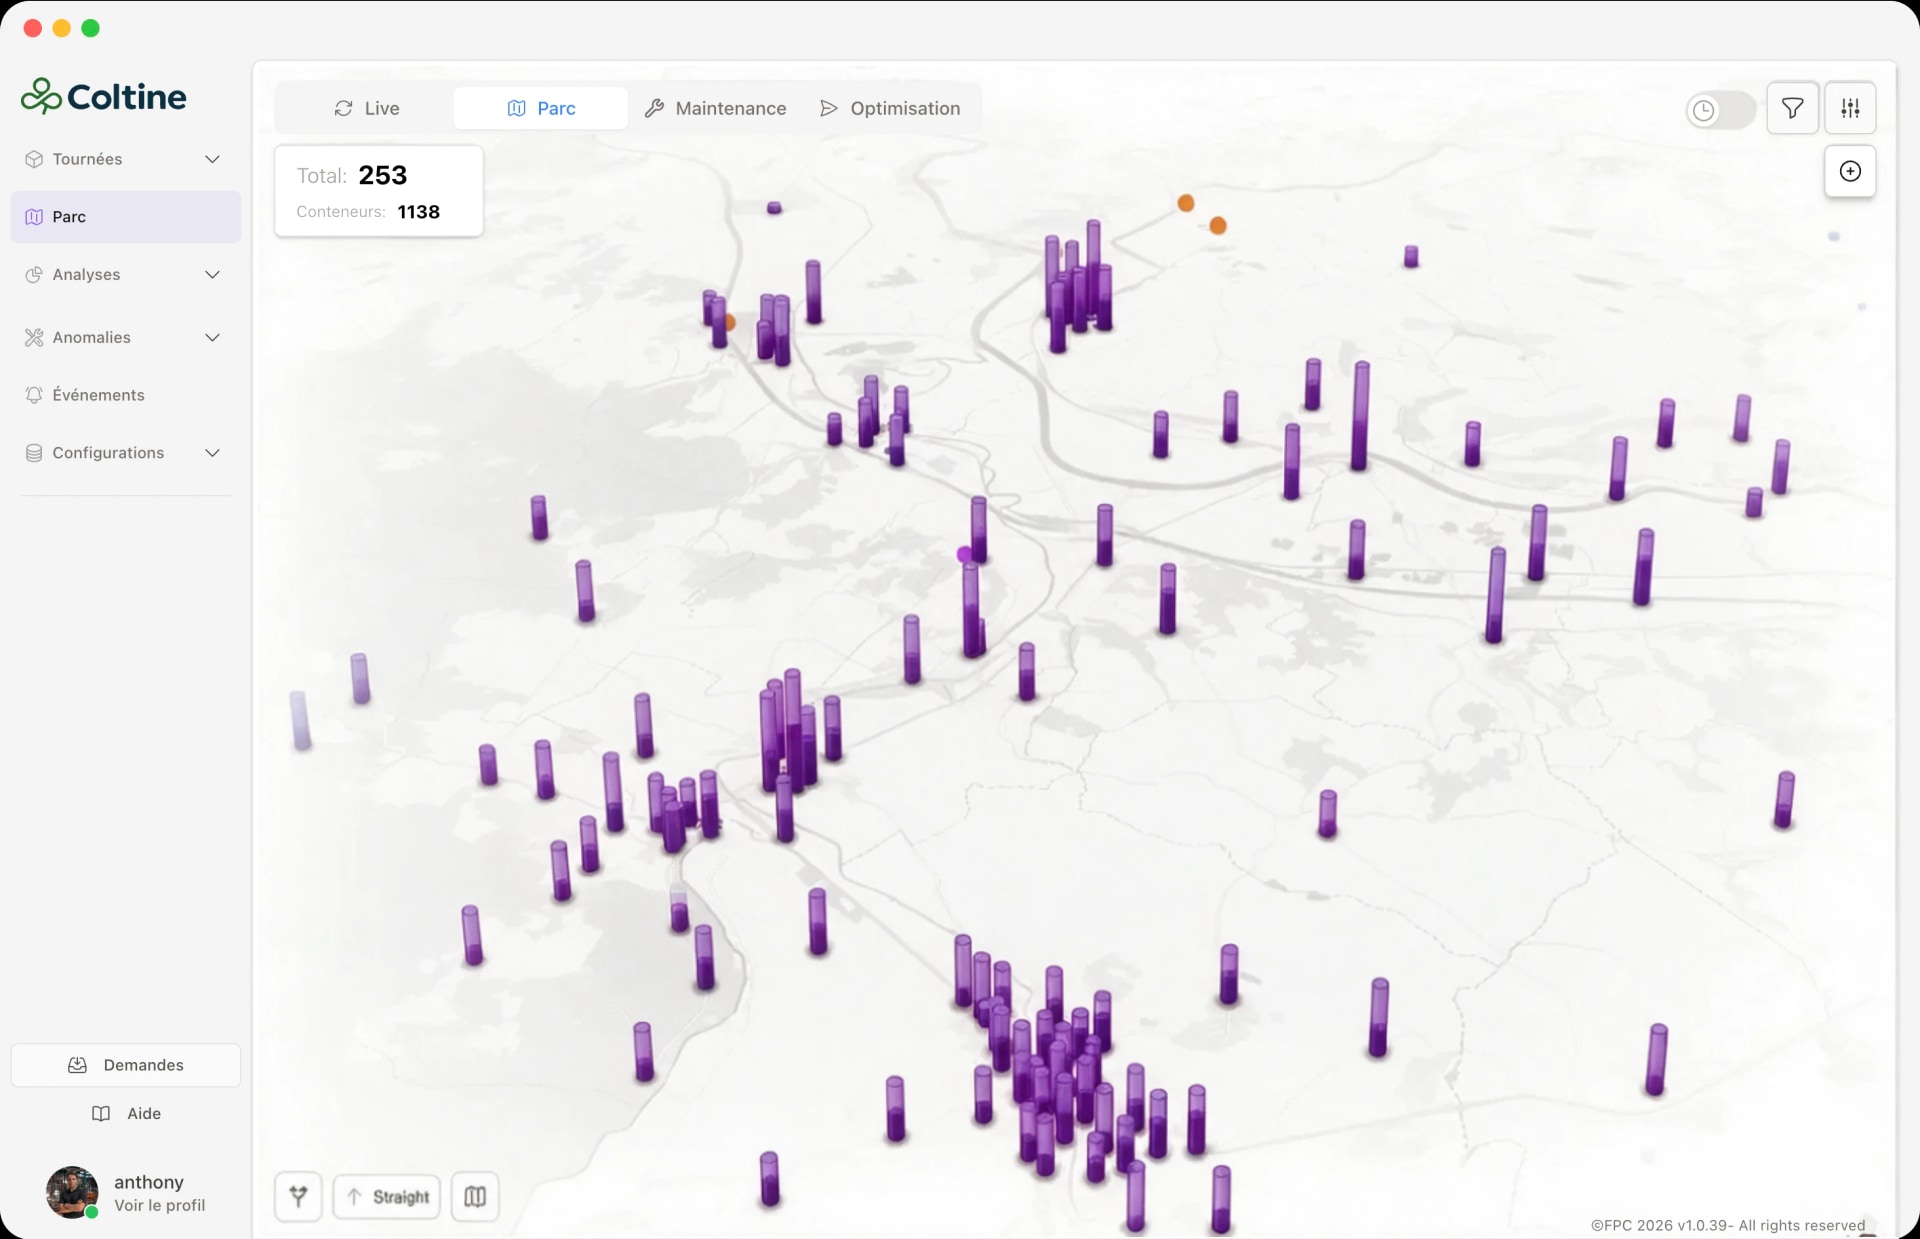
Task: Click the branching route icon button
Action: coord(298,1196)
